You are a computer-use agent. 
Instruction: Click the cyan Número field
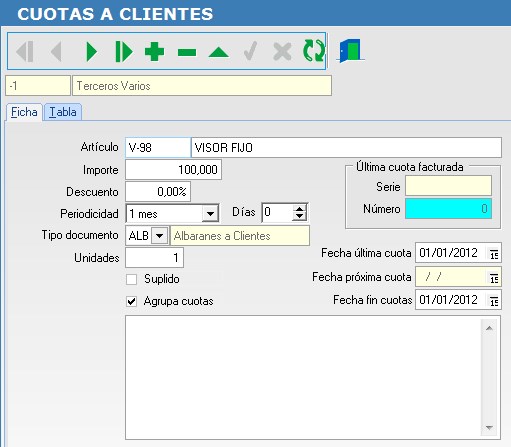tap(448, 209)
